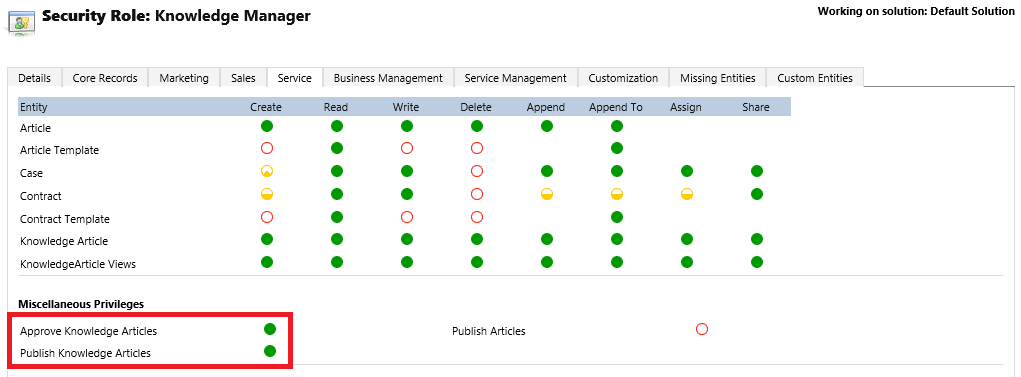Change KnowledgeArticle Views Write privilege
This screenshot has height=377, width=1021.
[x=407, y=262]
